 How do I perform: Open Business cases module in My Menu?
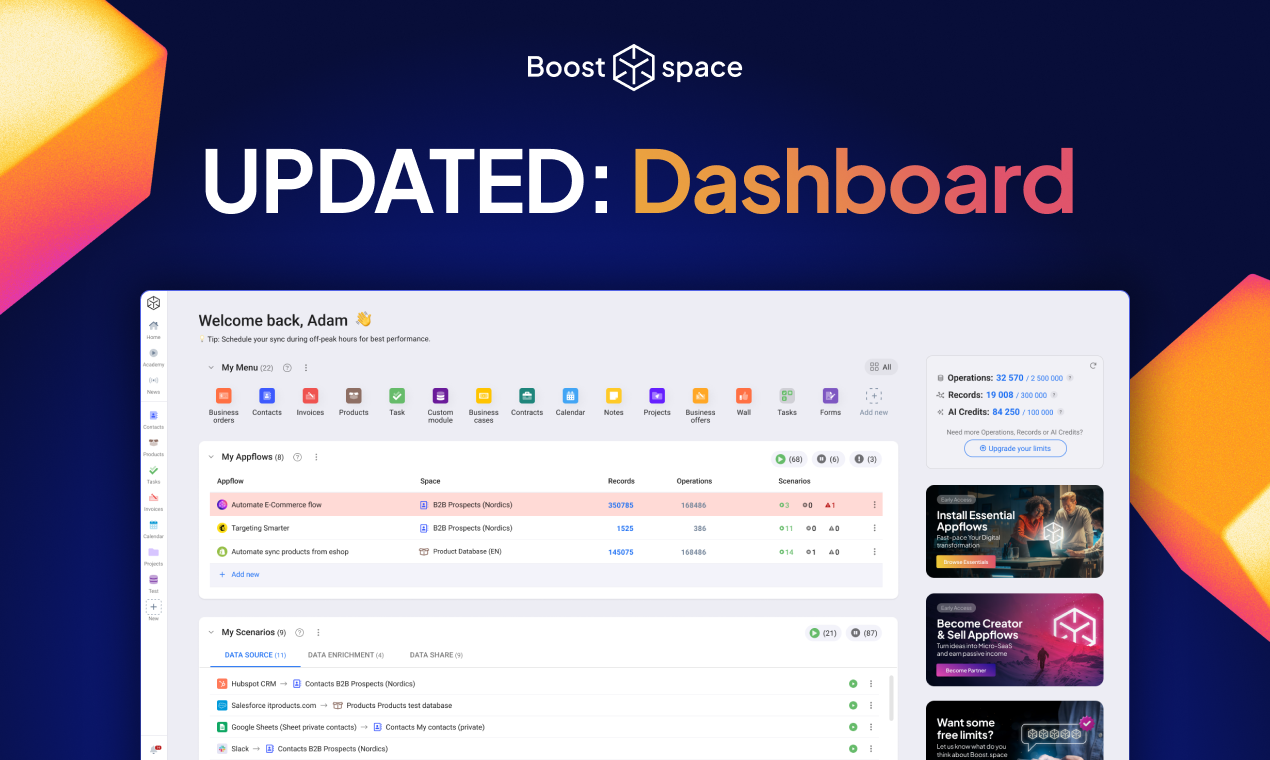pos(484,404)
